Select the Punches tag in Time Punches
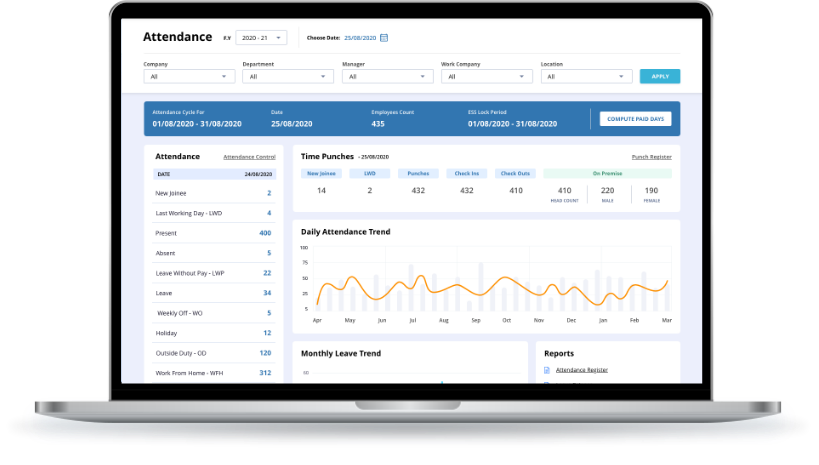Screen dimensions: 819x465 point(418,173)
